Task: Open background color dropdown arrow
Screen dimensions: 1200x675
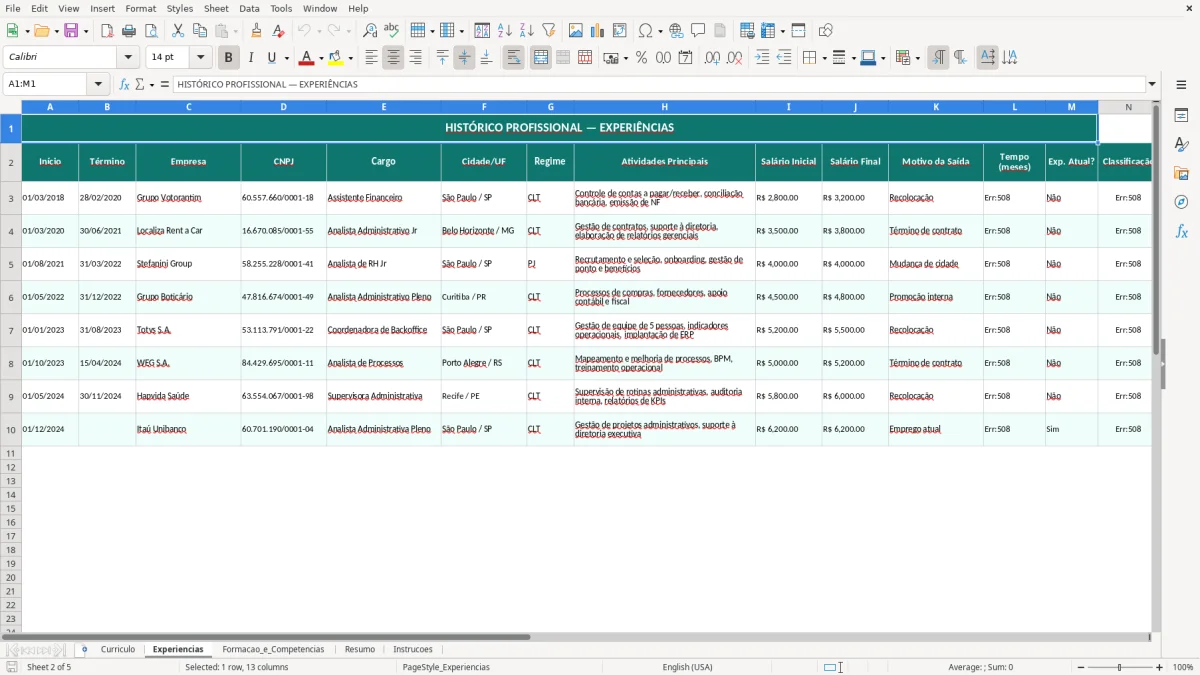Action: click(350, 58)
